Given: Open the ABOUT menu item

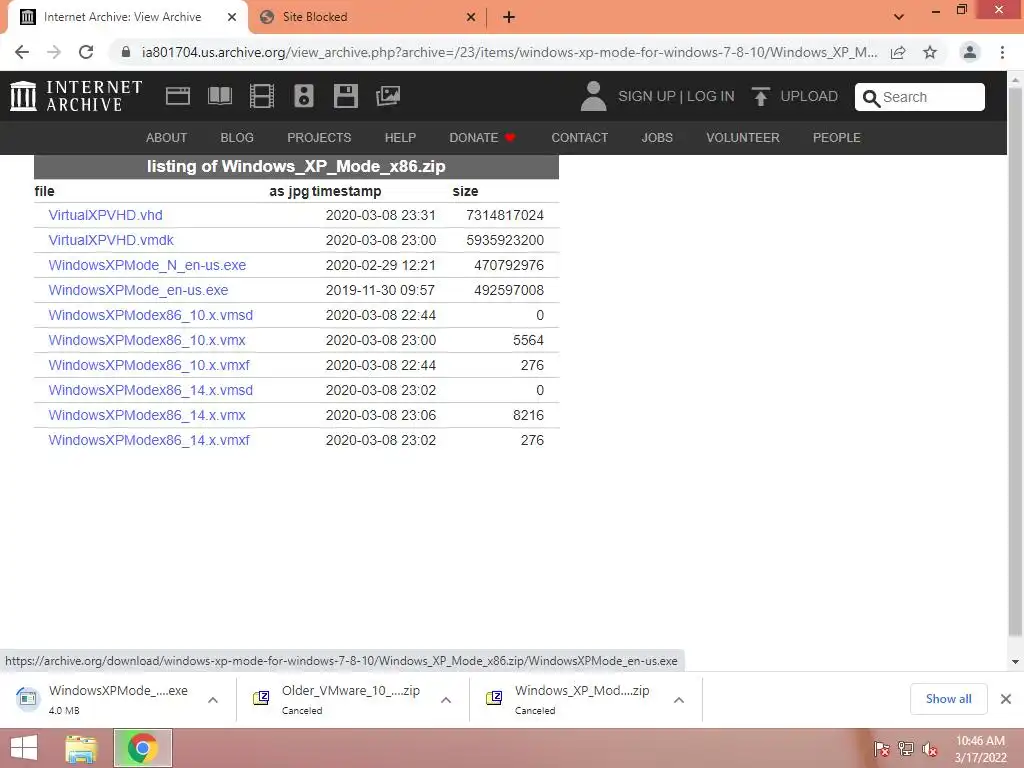Looking at the screenshot, I should (167, 138).
